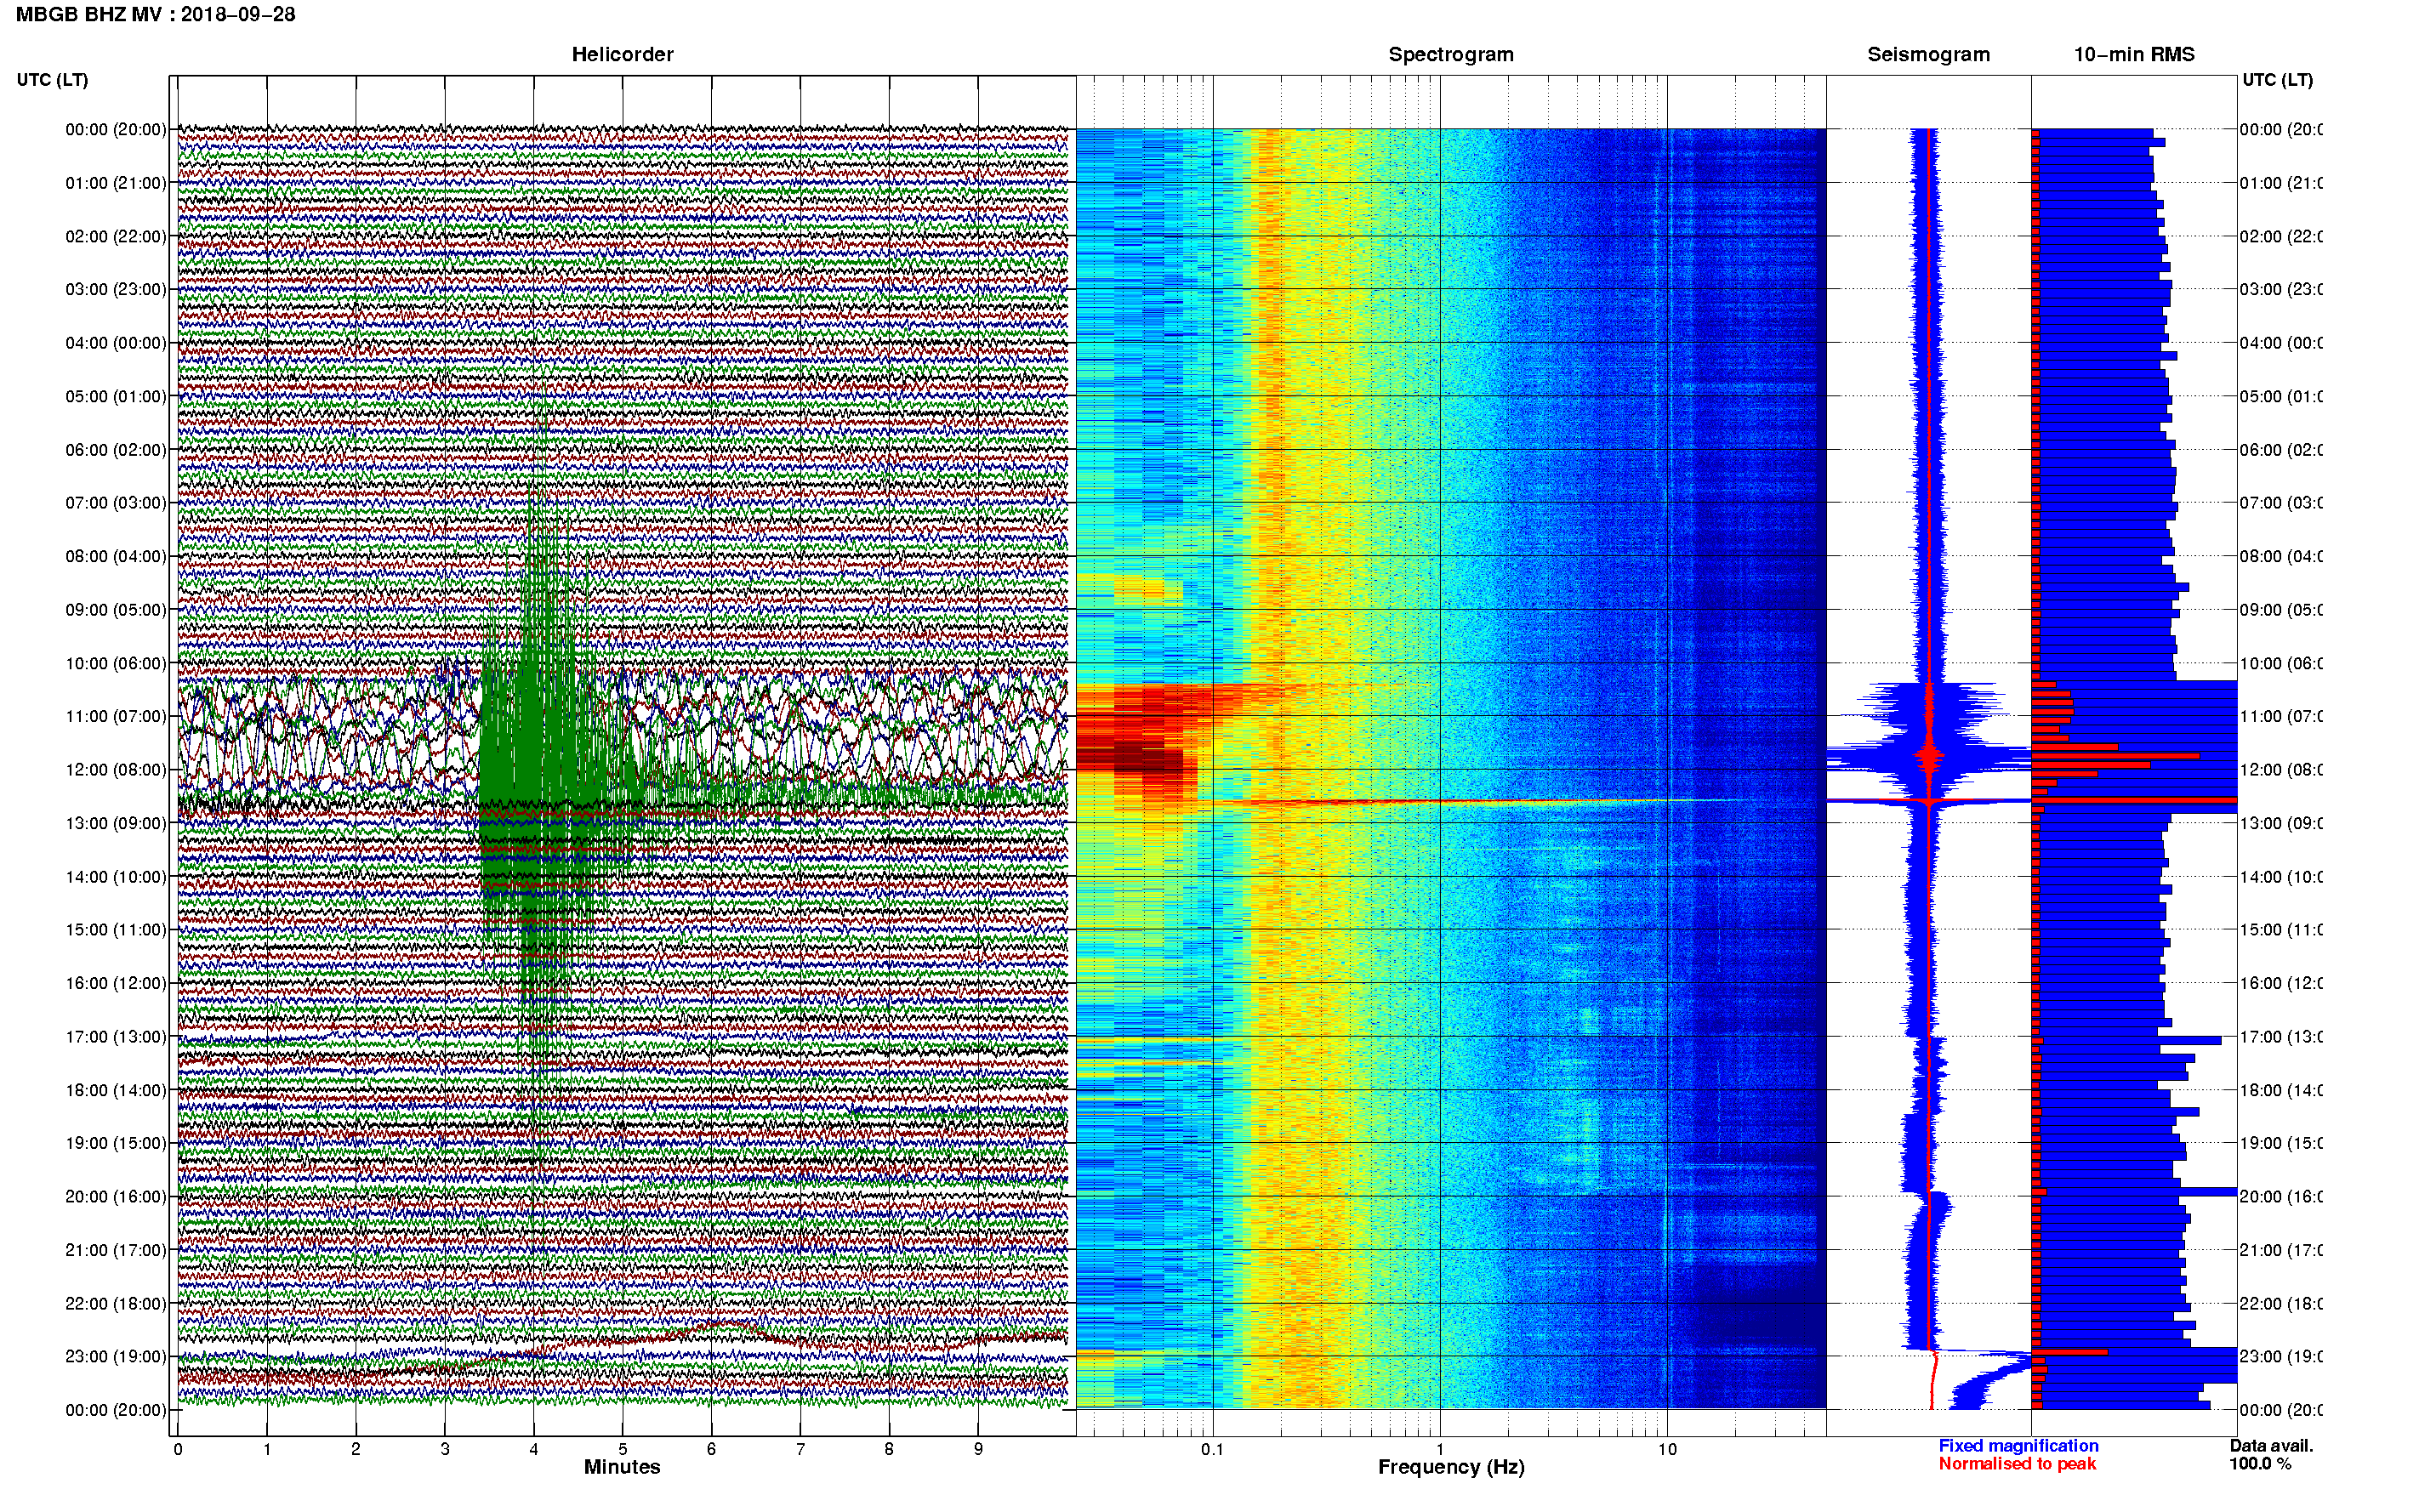The image size is (2419, 1512).
Task: Click the left time label '23:00 (19:00)'
Action: pyautogui.click(x=116, y=1356)
